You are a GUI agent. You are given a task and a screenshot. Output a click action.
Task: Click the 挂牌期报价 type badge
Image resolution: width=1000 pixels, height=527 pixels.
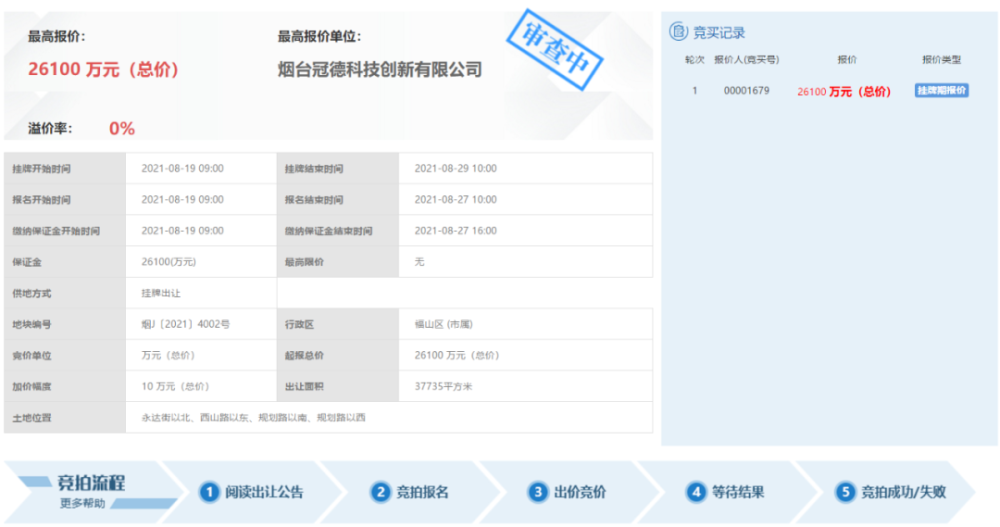pos(941,91)
